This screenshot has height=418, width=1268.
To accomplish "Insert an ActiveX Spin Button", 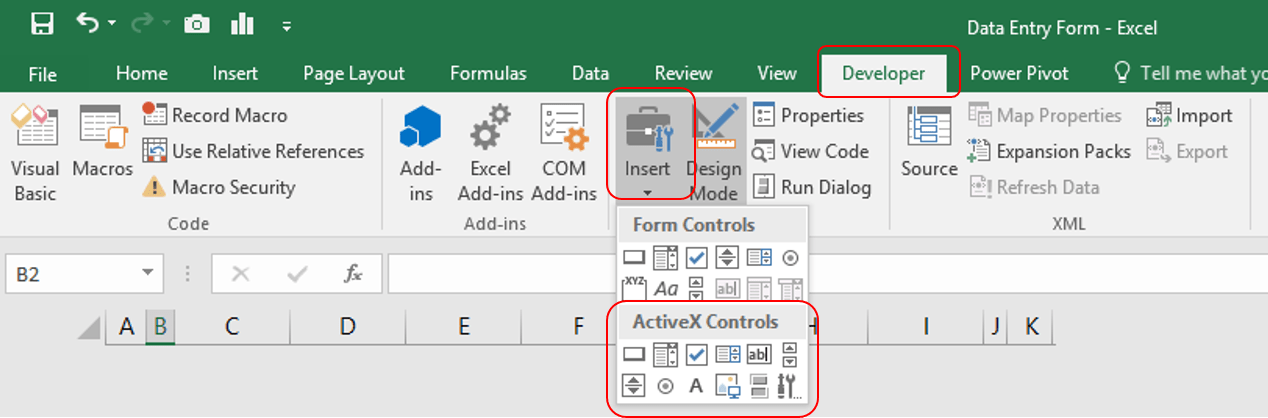I will (x=635, y=385).
